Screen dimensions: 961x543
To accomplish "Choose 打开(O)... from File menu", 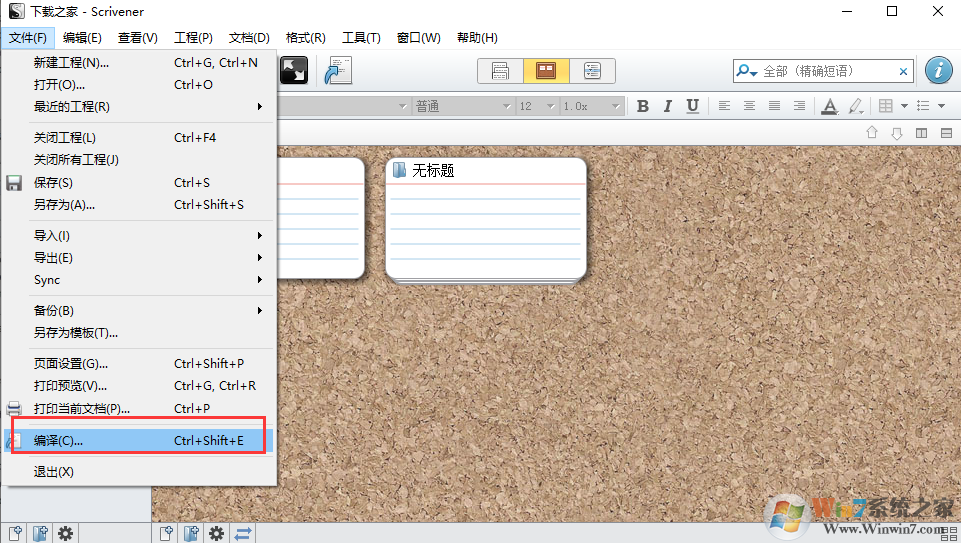I will (x=139, y=85).
